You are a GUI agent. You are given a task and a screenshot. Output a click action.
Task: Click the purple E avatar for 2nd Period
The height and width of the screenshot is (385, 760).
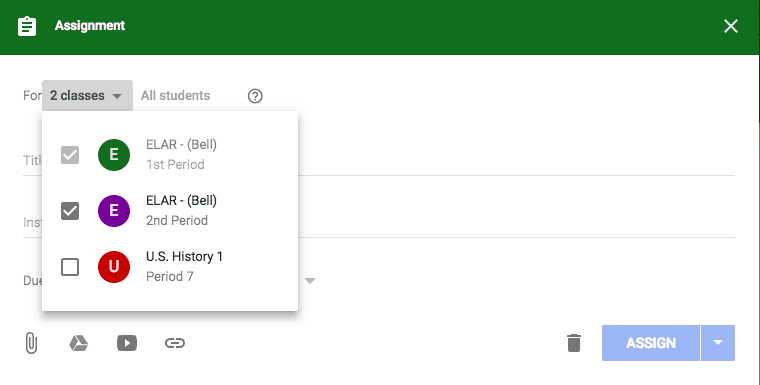[114, 210]
